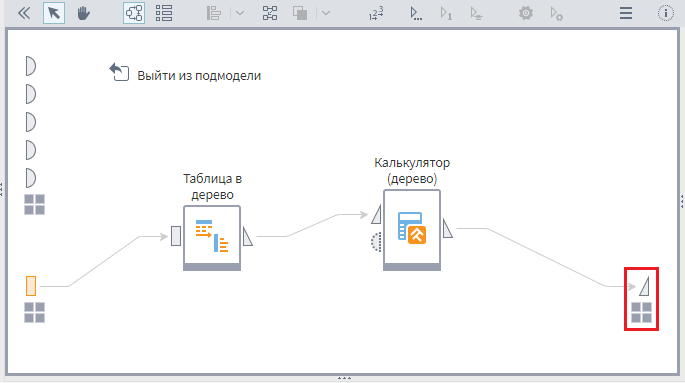Open the hamburger menu
Screen dimensions: 685x383
tap(626, 13)
